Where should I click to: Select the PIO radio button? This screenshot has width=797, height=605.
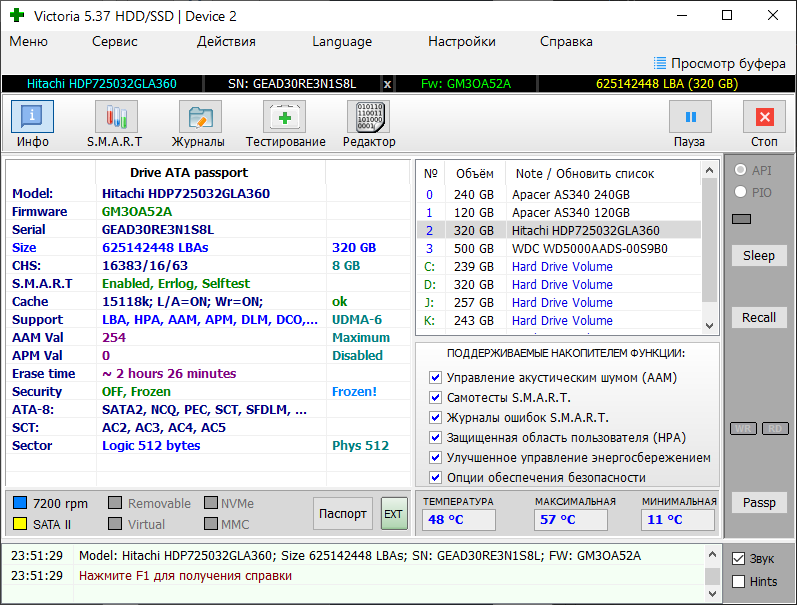[741, 192]
